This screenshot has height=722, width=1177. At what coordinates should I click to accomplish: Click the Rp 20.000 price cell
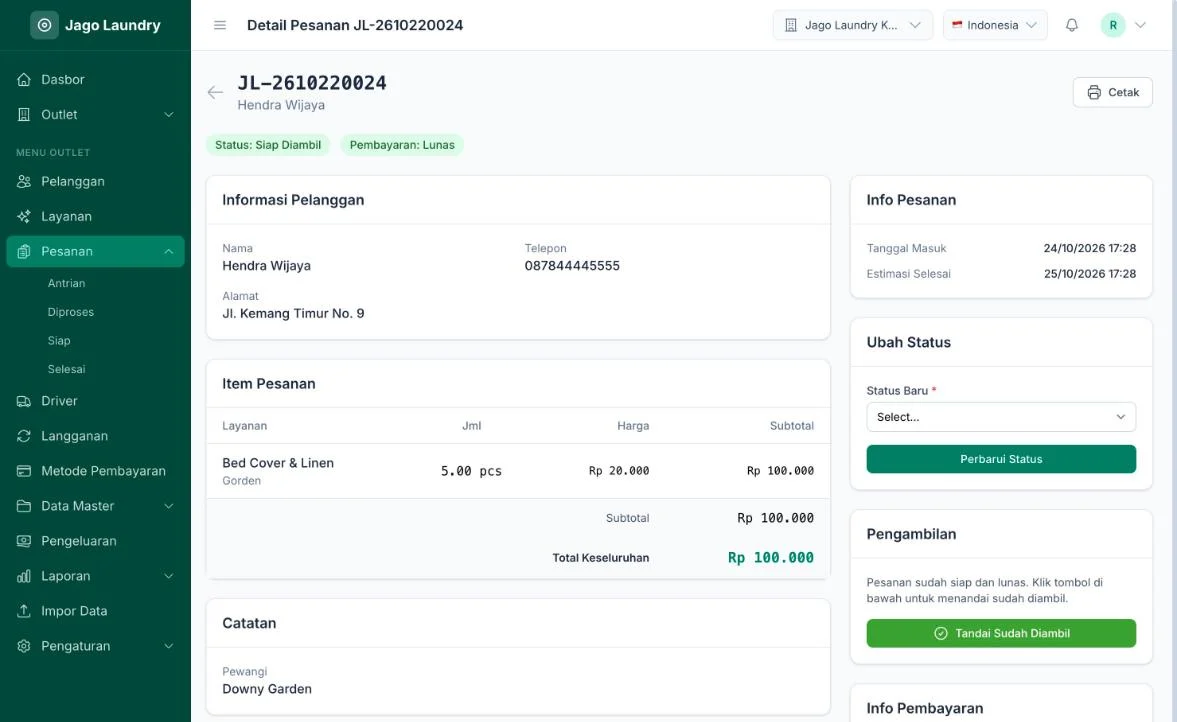619,471
